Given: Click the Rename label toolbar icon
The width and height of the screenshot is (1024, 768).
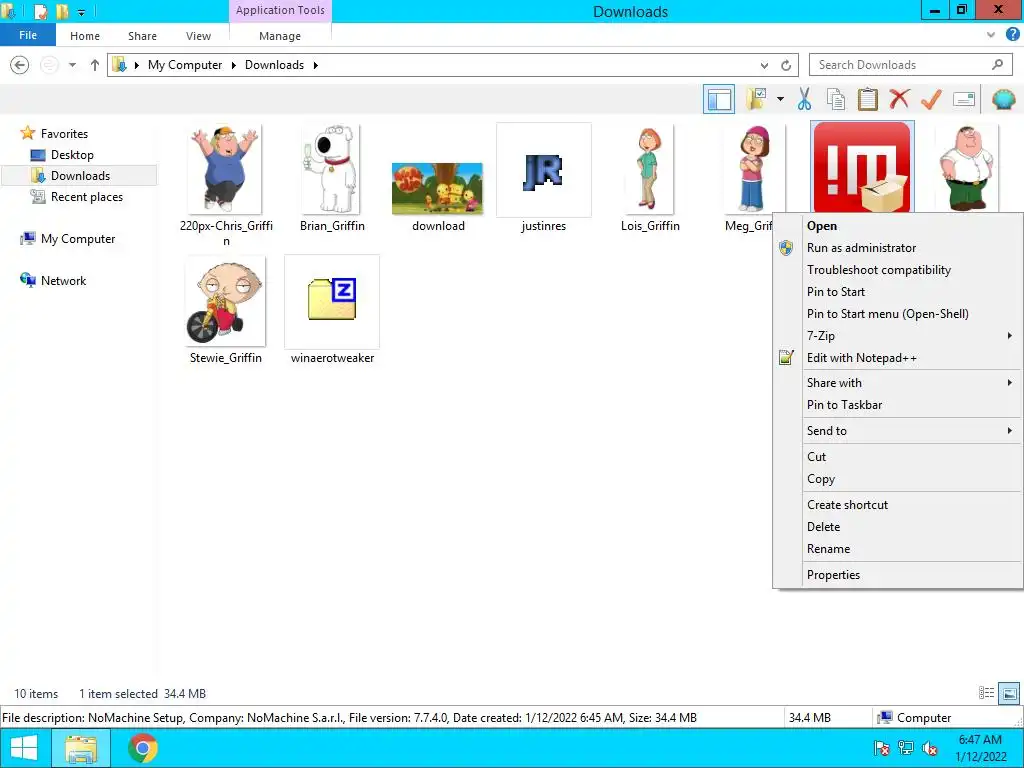Looking at the screenshot, I should (964, 99).
